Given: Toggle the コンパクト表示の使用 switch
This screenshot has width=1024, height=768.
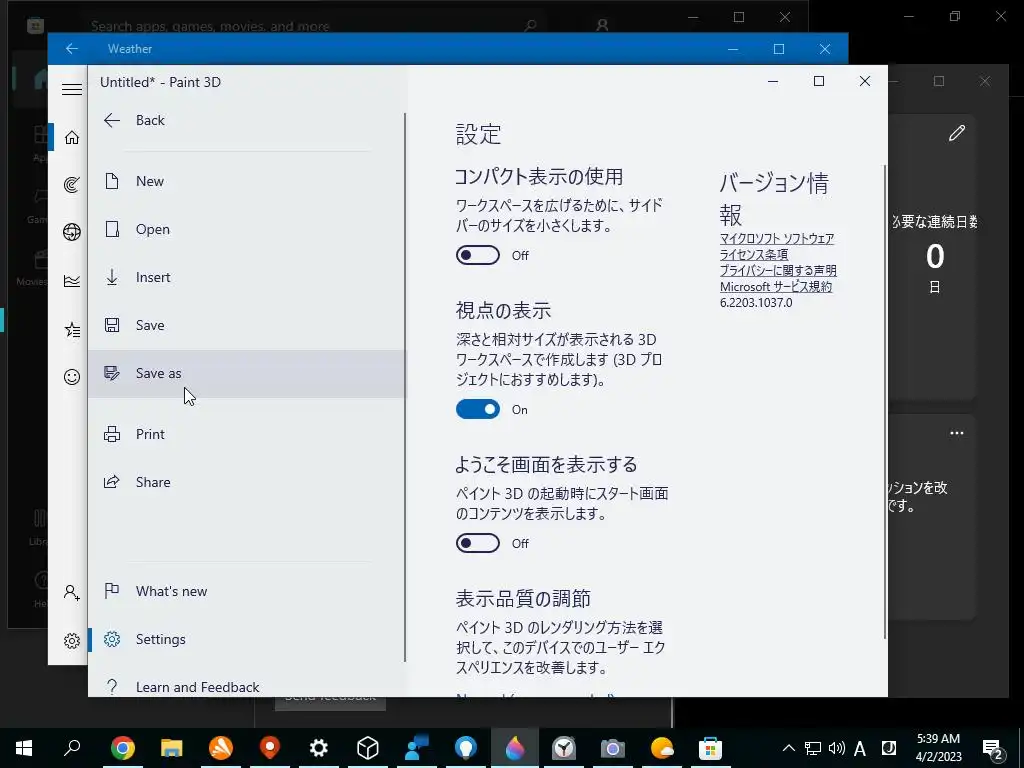Looking at the screenshot, I should [x=478, y=255].
